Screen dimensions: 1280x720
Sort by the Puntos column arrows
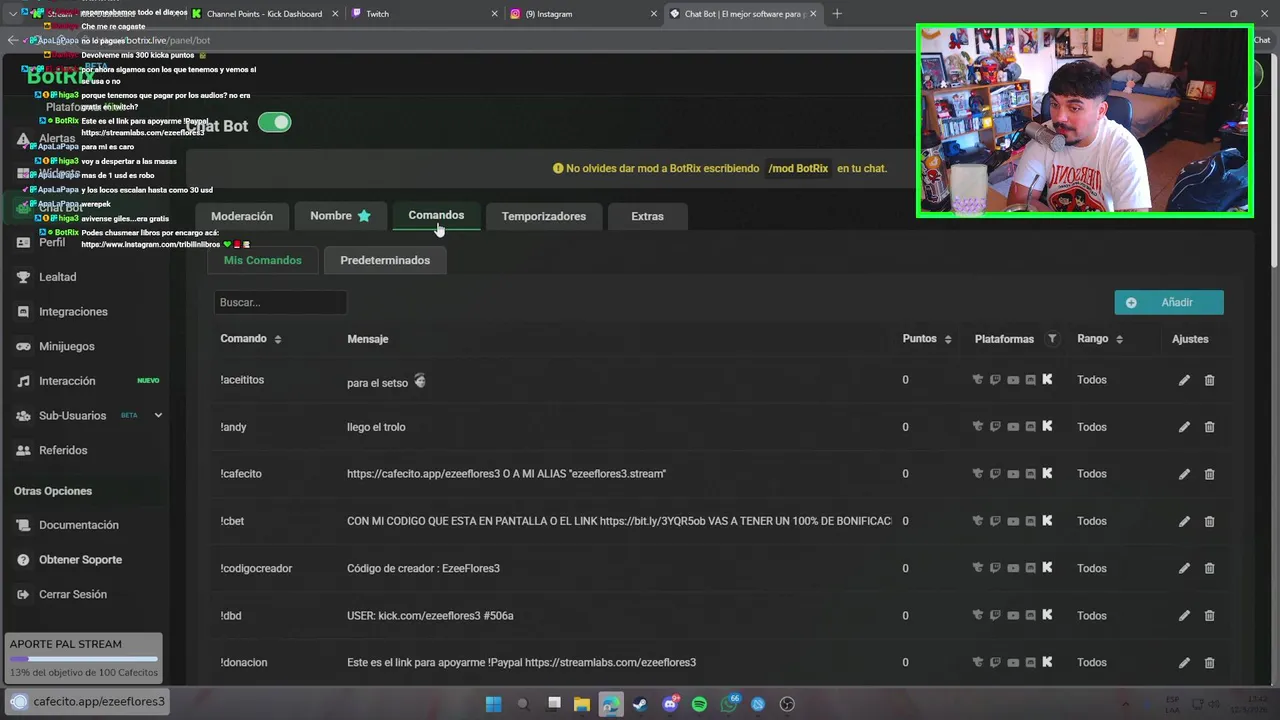(948, 339)
